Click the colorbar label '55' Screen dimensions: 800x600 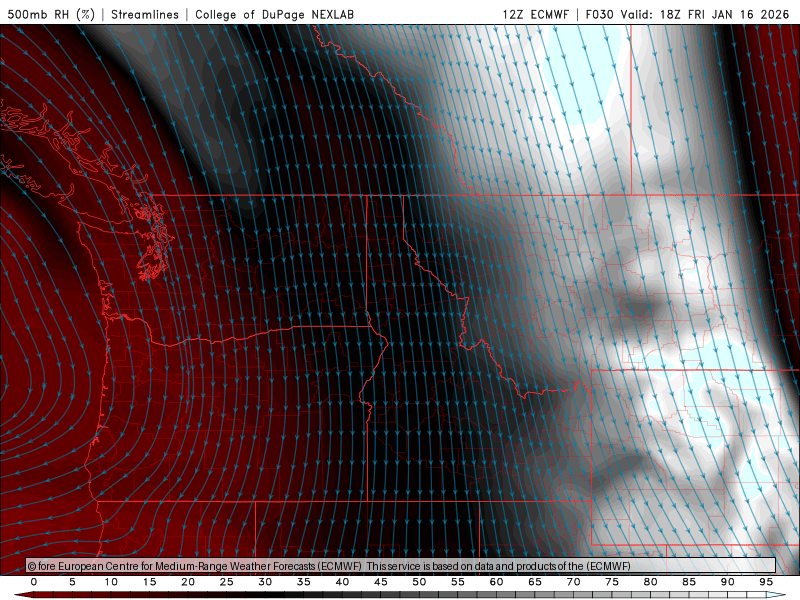pyautogui.click(x=458, y=582)
